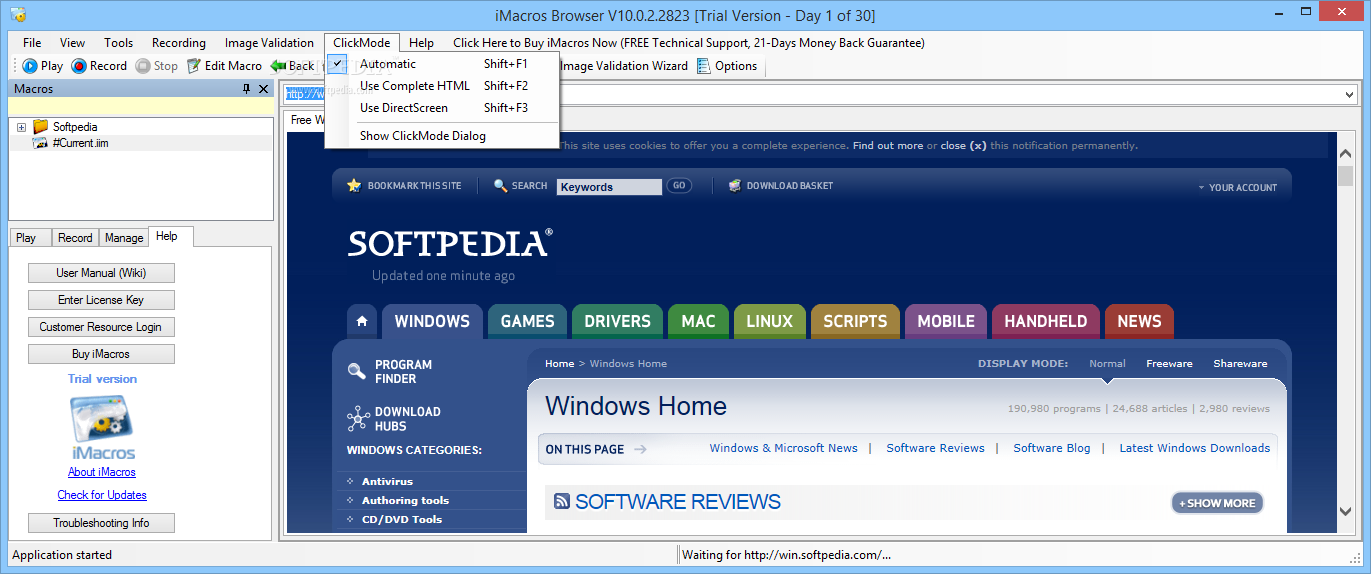Image resolution: width=1371 pixels, height=574 pixels.
Task: Open Edit Macro from the toolbar
Action: [225, 66]
